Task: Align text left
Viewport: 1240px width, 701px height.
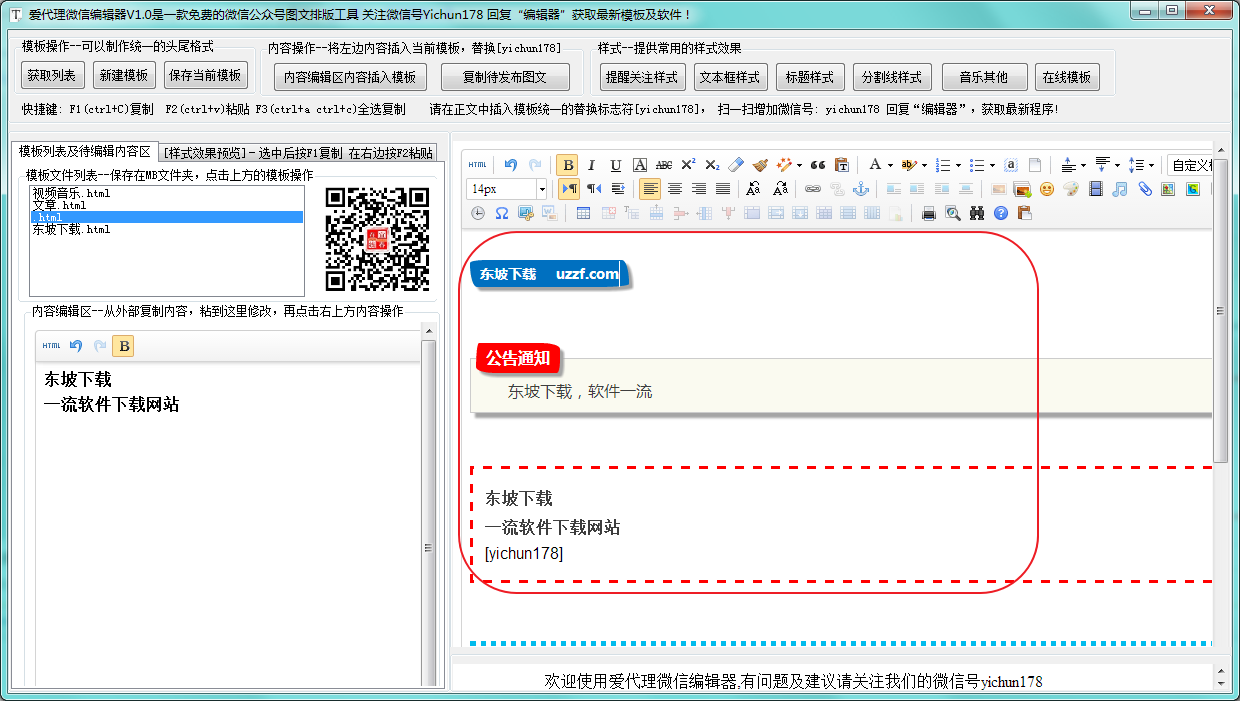Action: pyautogui.click(x=651, y=188)
